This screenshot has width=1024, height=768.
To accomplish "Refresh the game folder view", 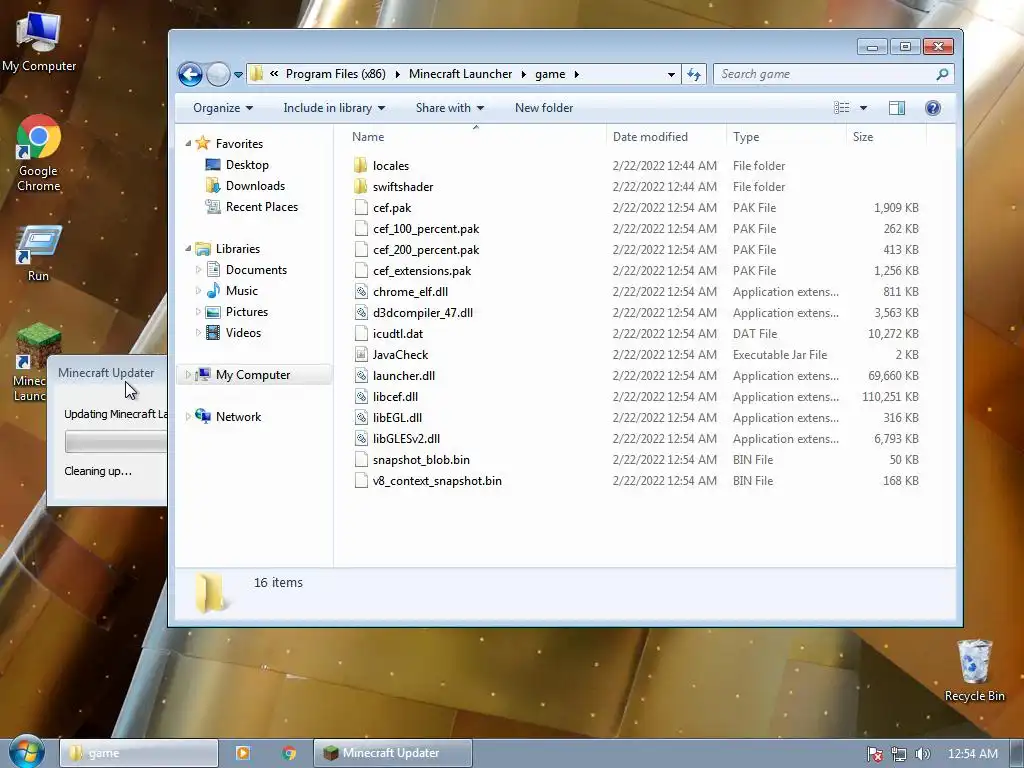I will pyautogui.click(x=694, y=74).
